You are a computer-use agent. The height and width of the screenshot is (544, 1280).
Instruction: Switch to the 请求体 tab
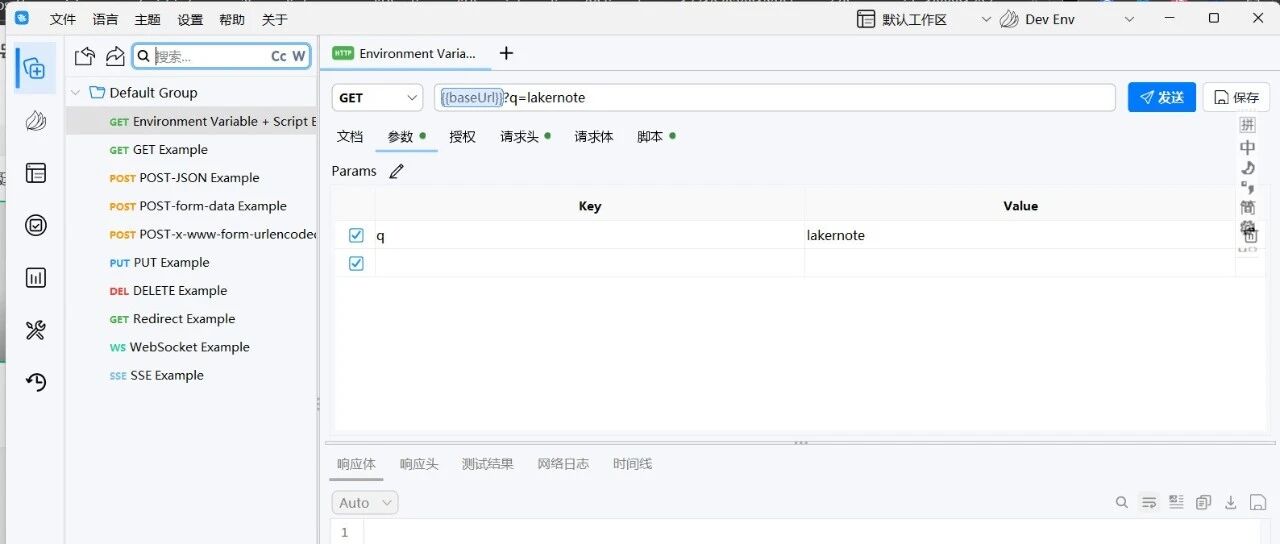(594, 136)
